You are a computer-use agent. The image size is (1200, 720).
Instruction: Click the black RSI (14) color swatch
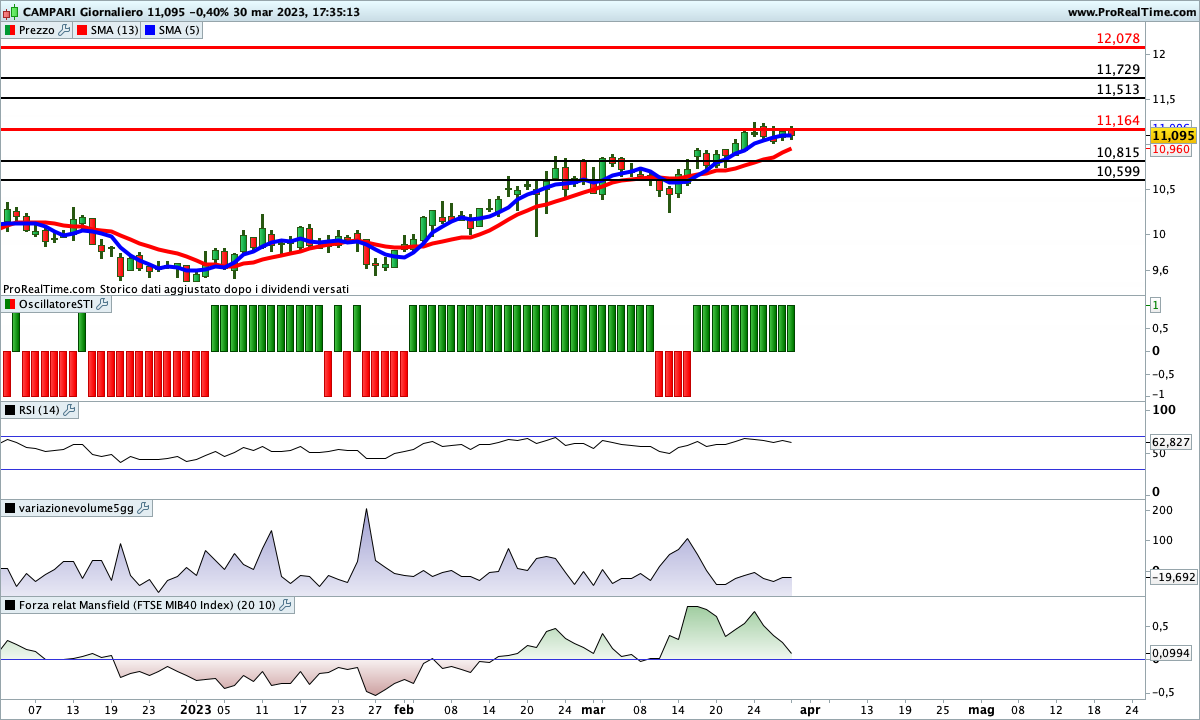coord(10,410)
